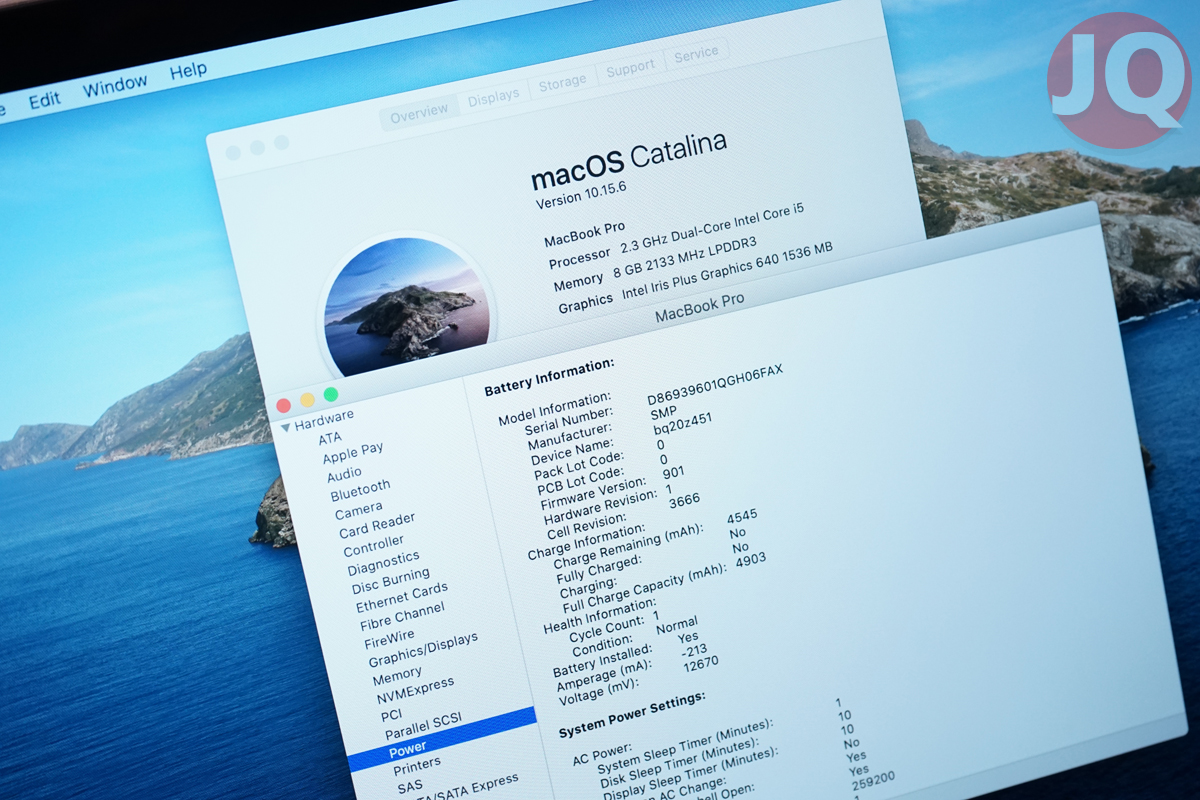1200x800 pixels.
Task: Click the AC Power label in power settings
Action: [602, 752]
